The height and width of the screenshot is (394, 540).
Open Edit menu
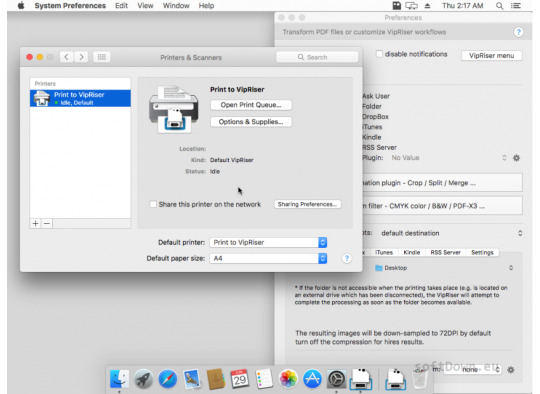122,6
